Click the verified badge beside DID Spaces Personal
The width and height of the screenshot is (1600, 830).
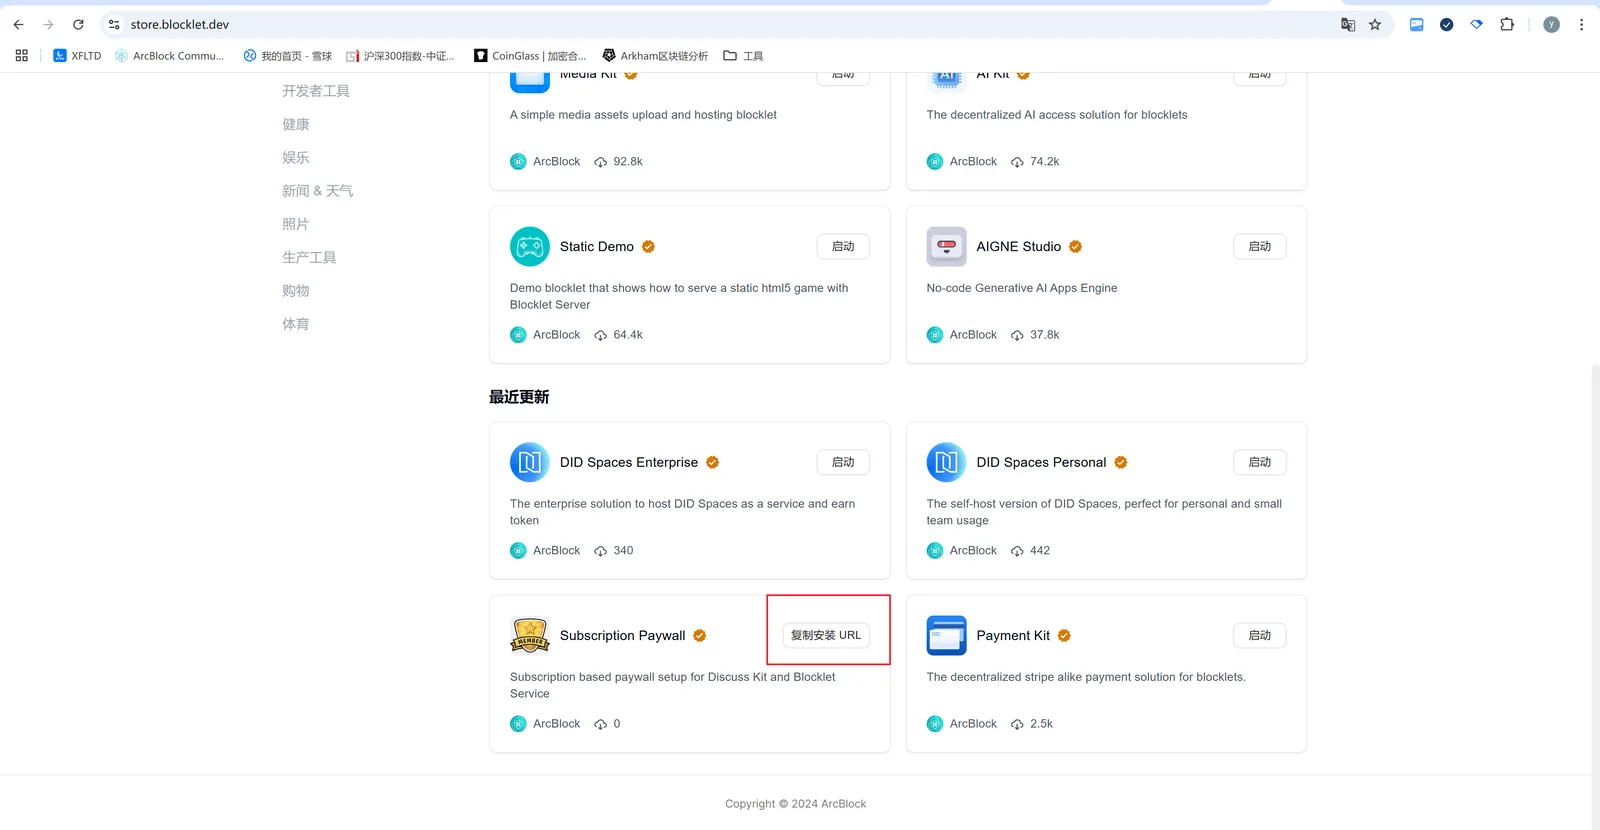click(x=1120, y=462)
